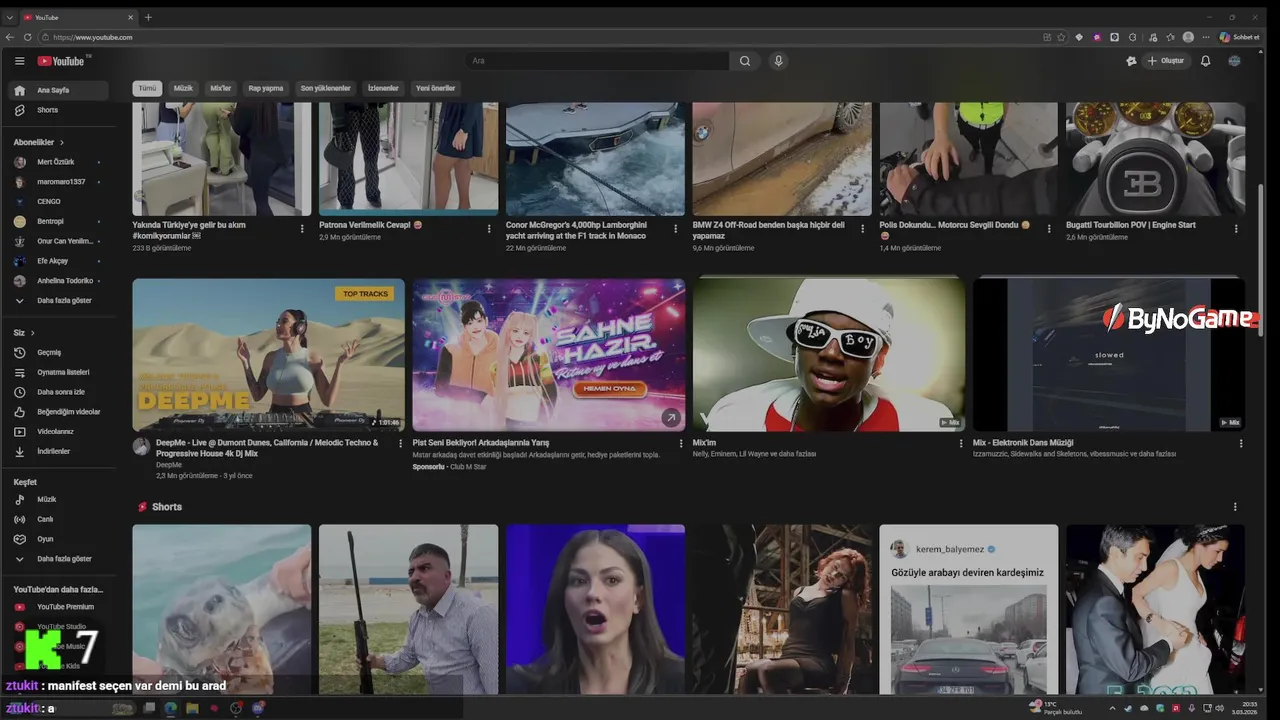This screenshot has height=720, width=1280.
Task: Open Oynatma listeleri playlists
Action: 58,372
